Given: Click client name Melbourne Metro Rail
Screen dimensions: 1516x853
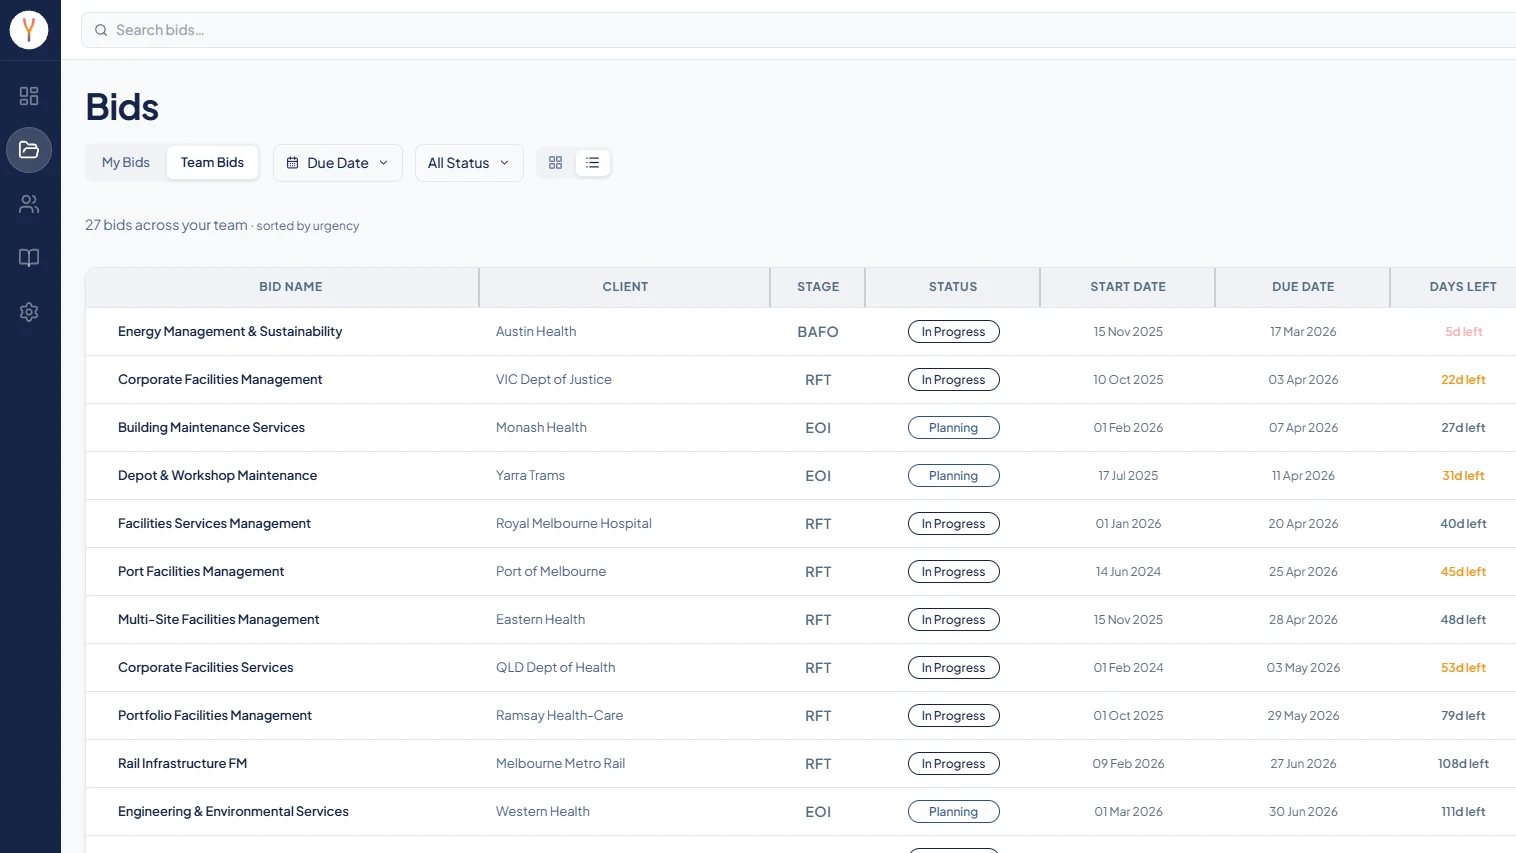Looking at the screenshot, I should click(560, 764).
